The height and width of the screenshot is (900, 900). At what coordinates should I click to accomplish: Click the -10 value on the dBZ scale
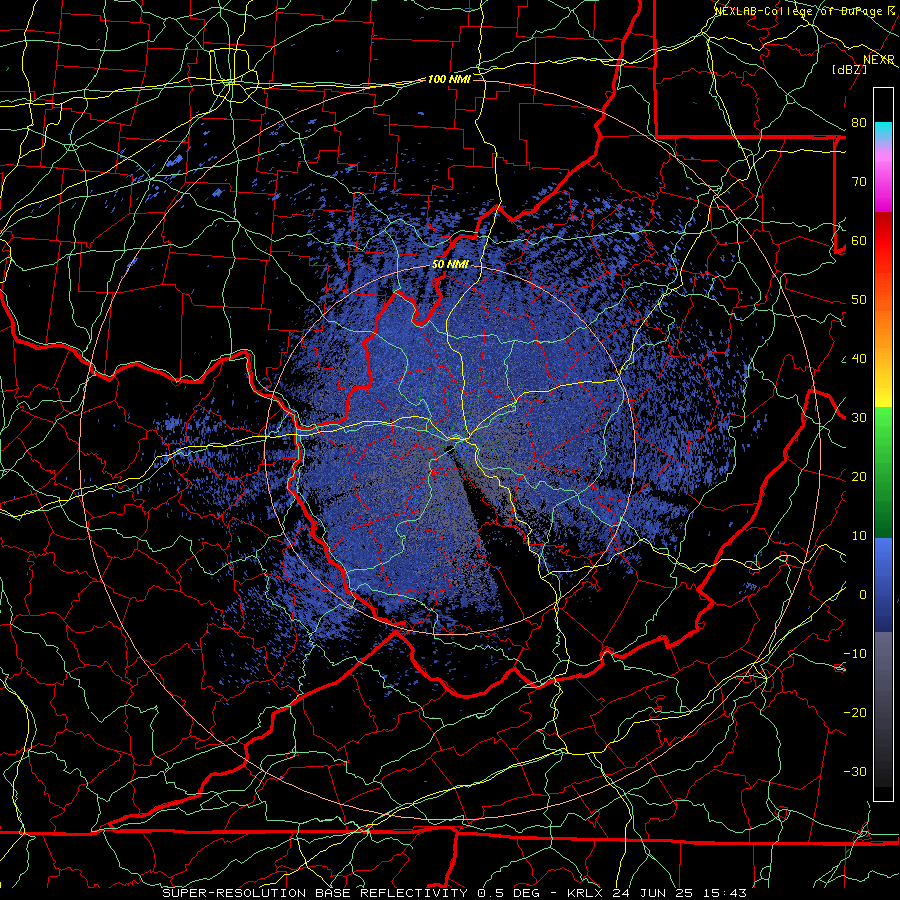[855, 654]
